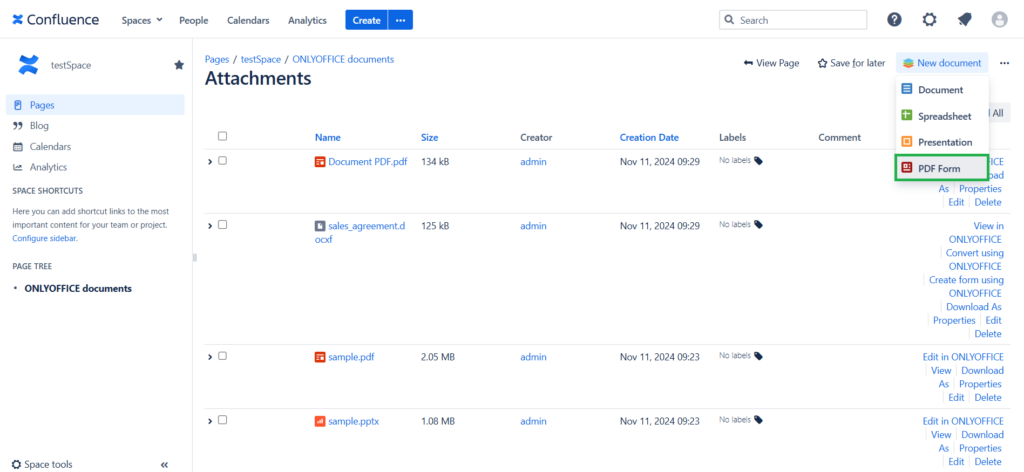Open the user profile avatar
Viewport: 1024px width, 472px height.
(x=999, y=20)
